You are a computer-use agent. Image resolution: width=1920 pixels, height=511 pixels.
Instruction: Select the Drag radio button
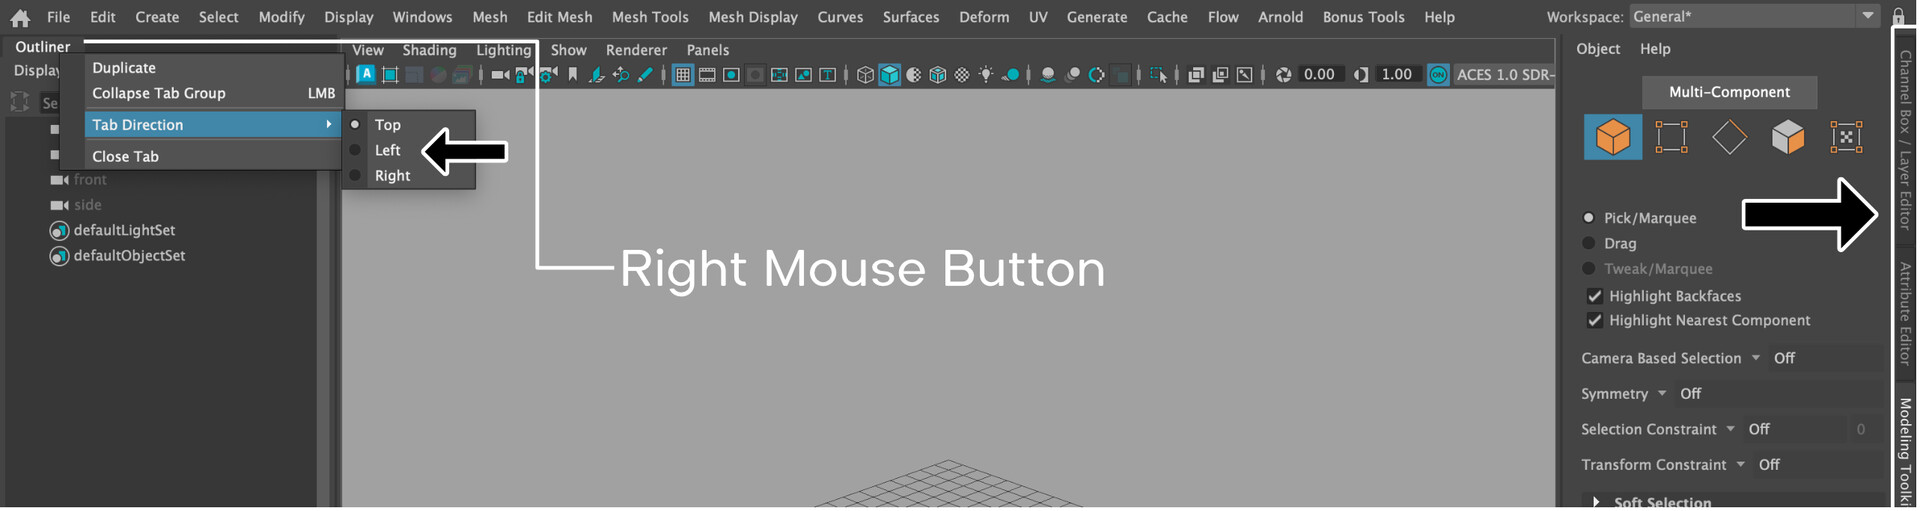tap(1589, 243)
